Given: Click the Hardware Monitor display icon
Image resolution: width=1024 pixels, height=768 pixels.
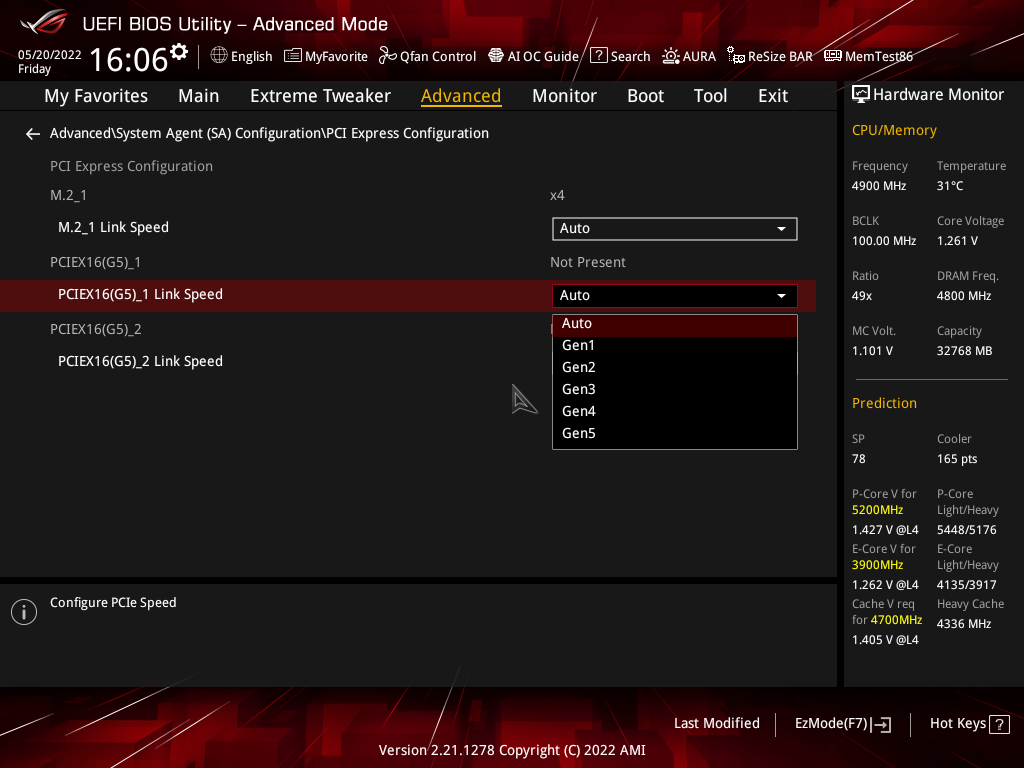Looking at the screenshot, I should (861, 95).
